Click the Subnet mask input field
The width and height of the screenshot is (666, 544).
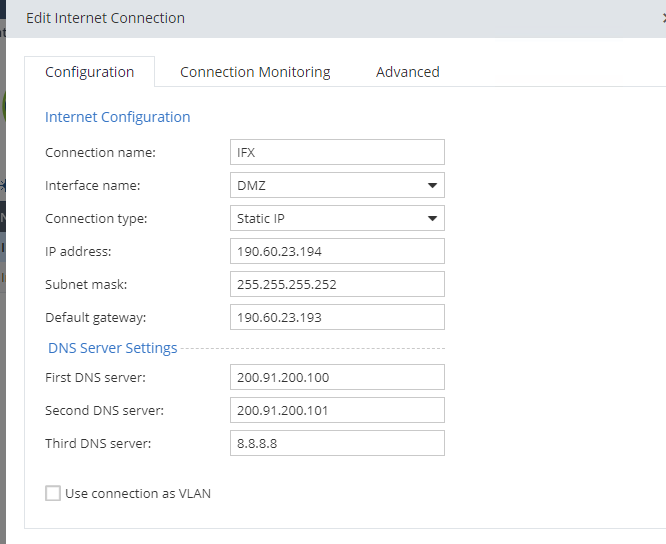click(x=337, y=284)
